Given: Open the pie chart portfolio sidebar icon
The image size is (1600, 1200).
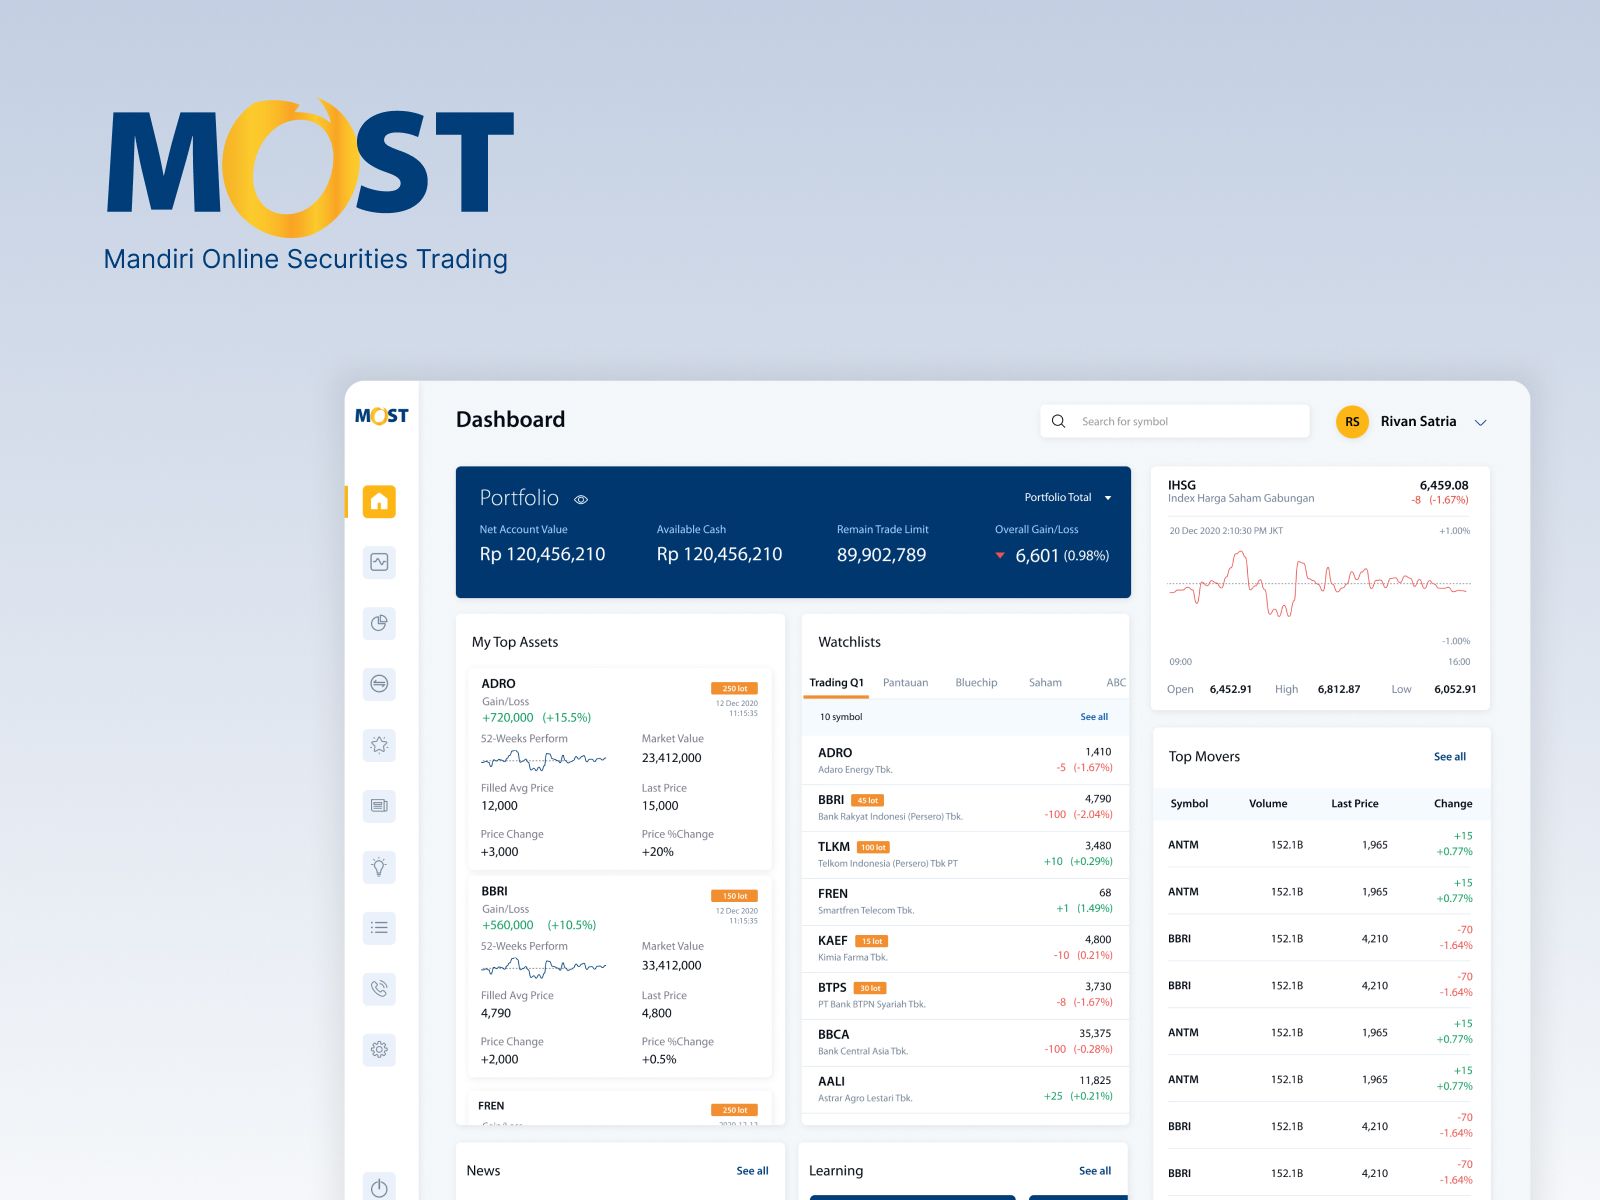Looking at the screenshot, I should [379, 623].
